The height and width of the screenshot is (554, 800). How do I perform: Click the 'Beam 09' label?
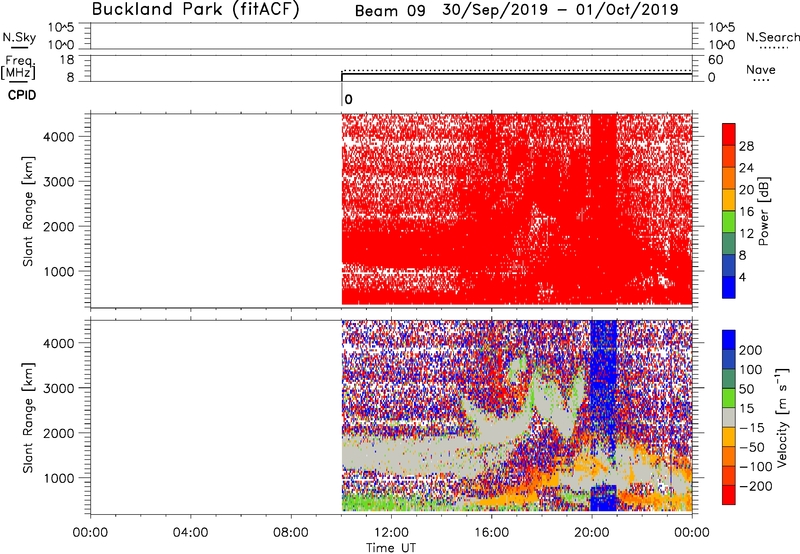(x=390, y=10)
